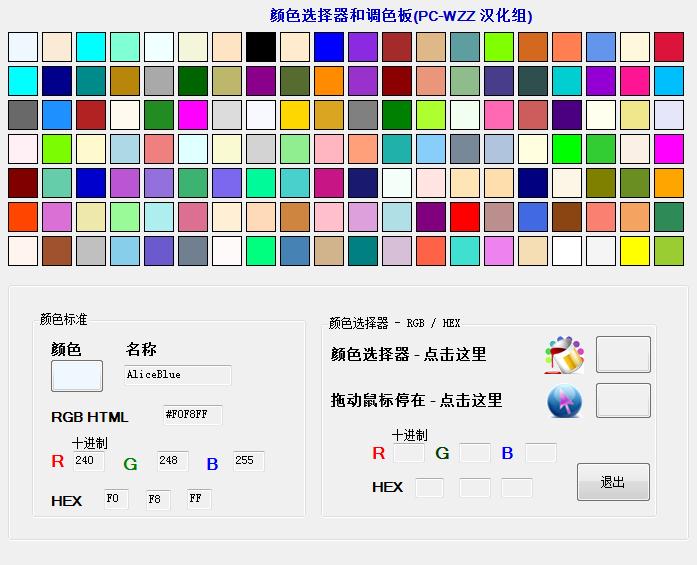Choose the dark indigo palette swatch
Screen dimensions: 697x565
pos(567,115)
